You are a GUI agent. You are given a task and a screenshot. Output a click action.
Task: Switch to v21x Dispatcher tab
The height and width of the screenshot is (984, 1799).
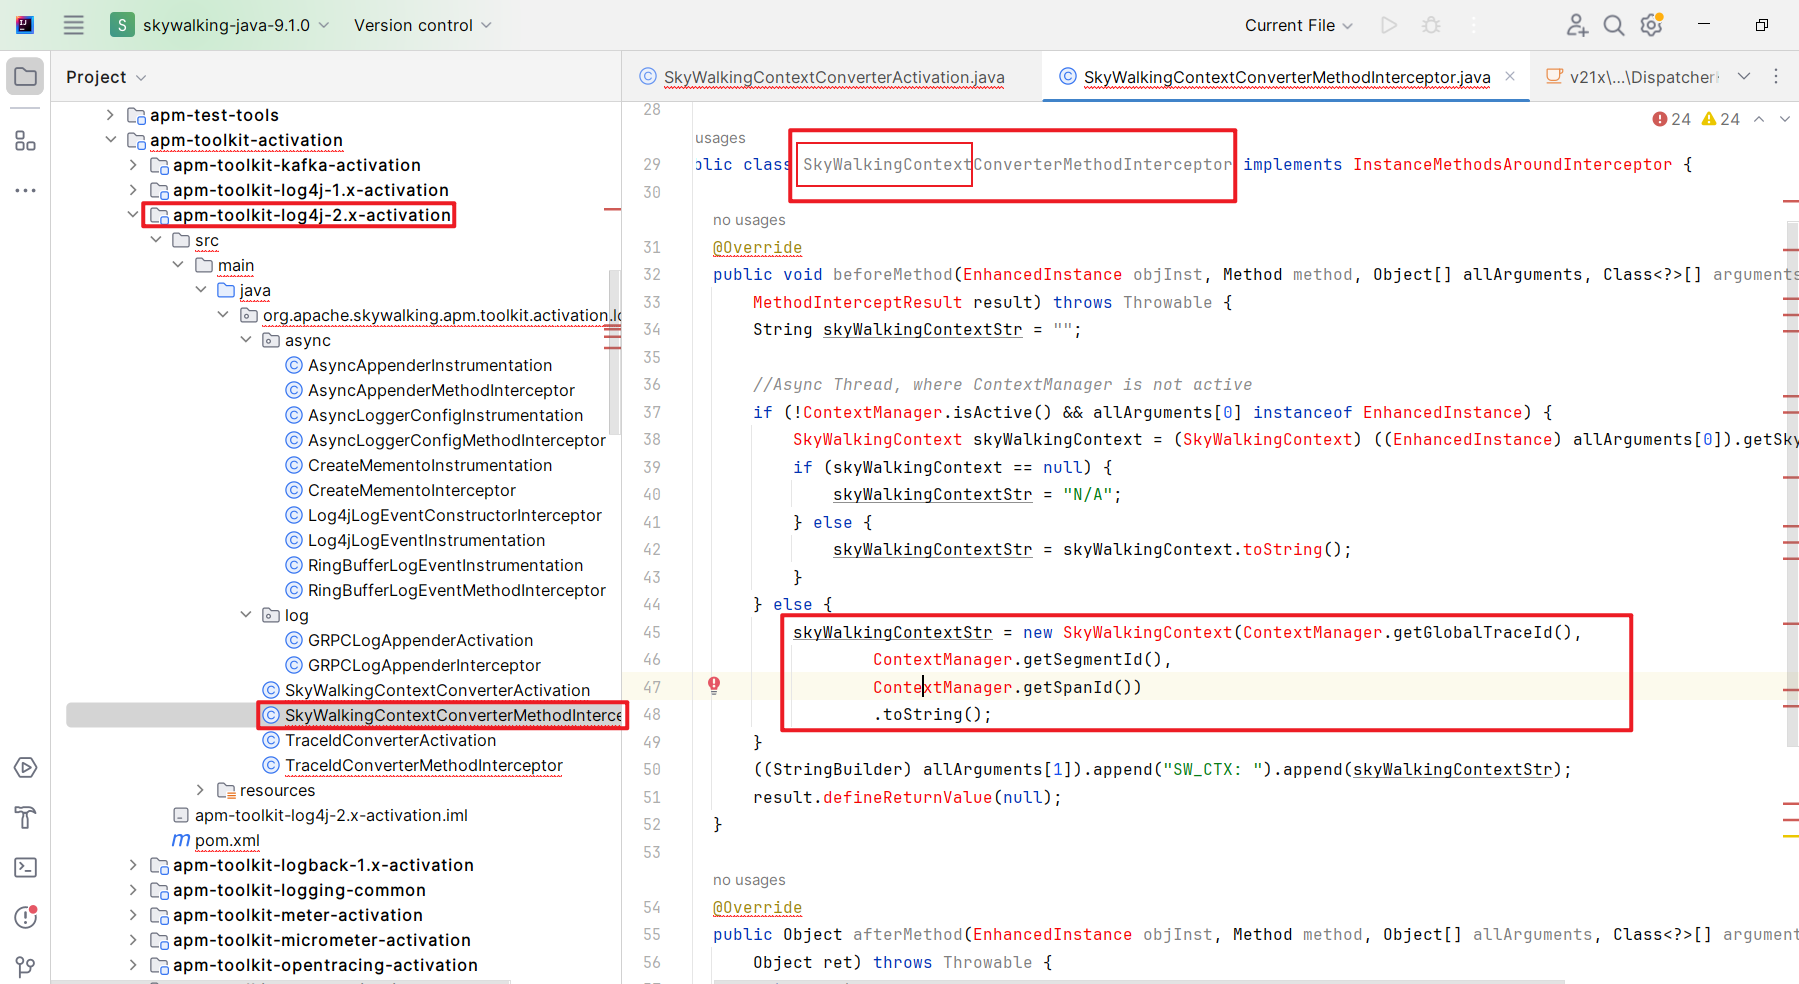pos(1631,77)
